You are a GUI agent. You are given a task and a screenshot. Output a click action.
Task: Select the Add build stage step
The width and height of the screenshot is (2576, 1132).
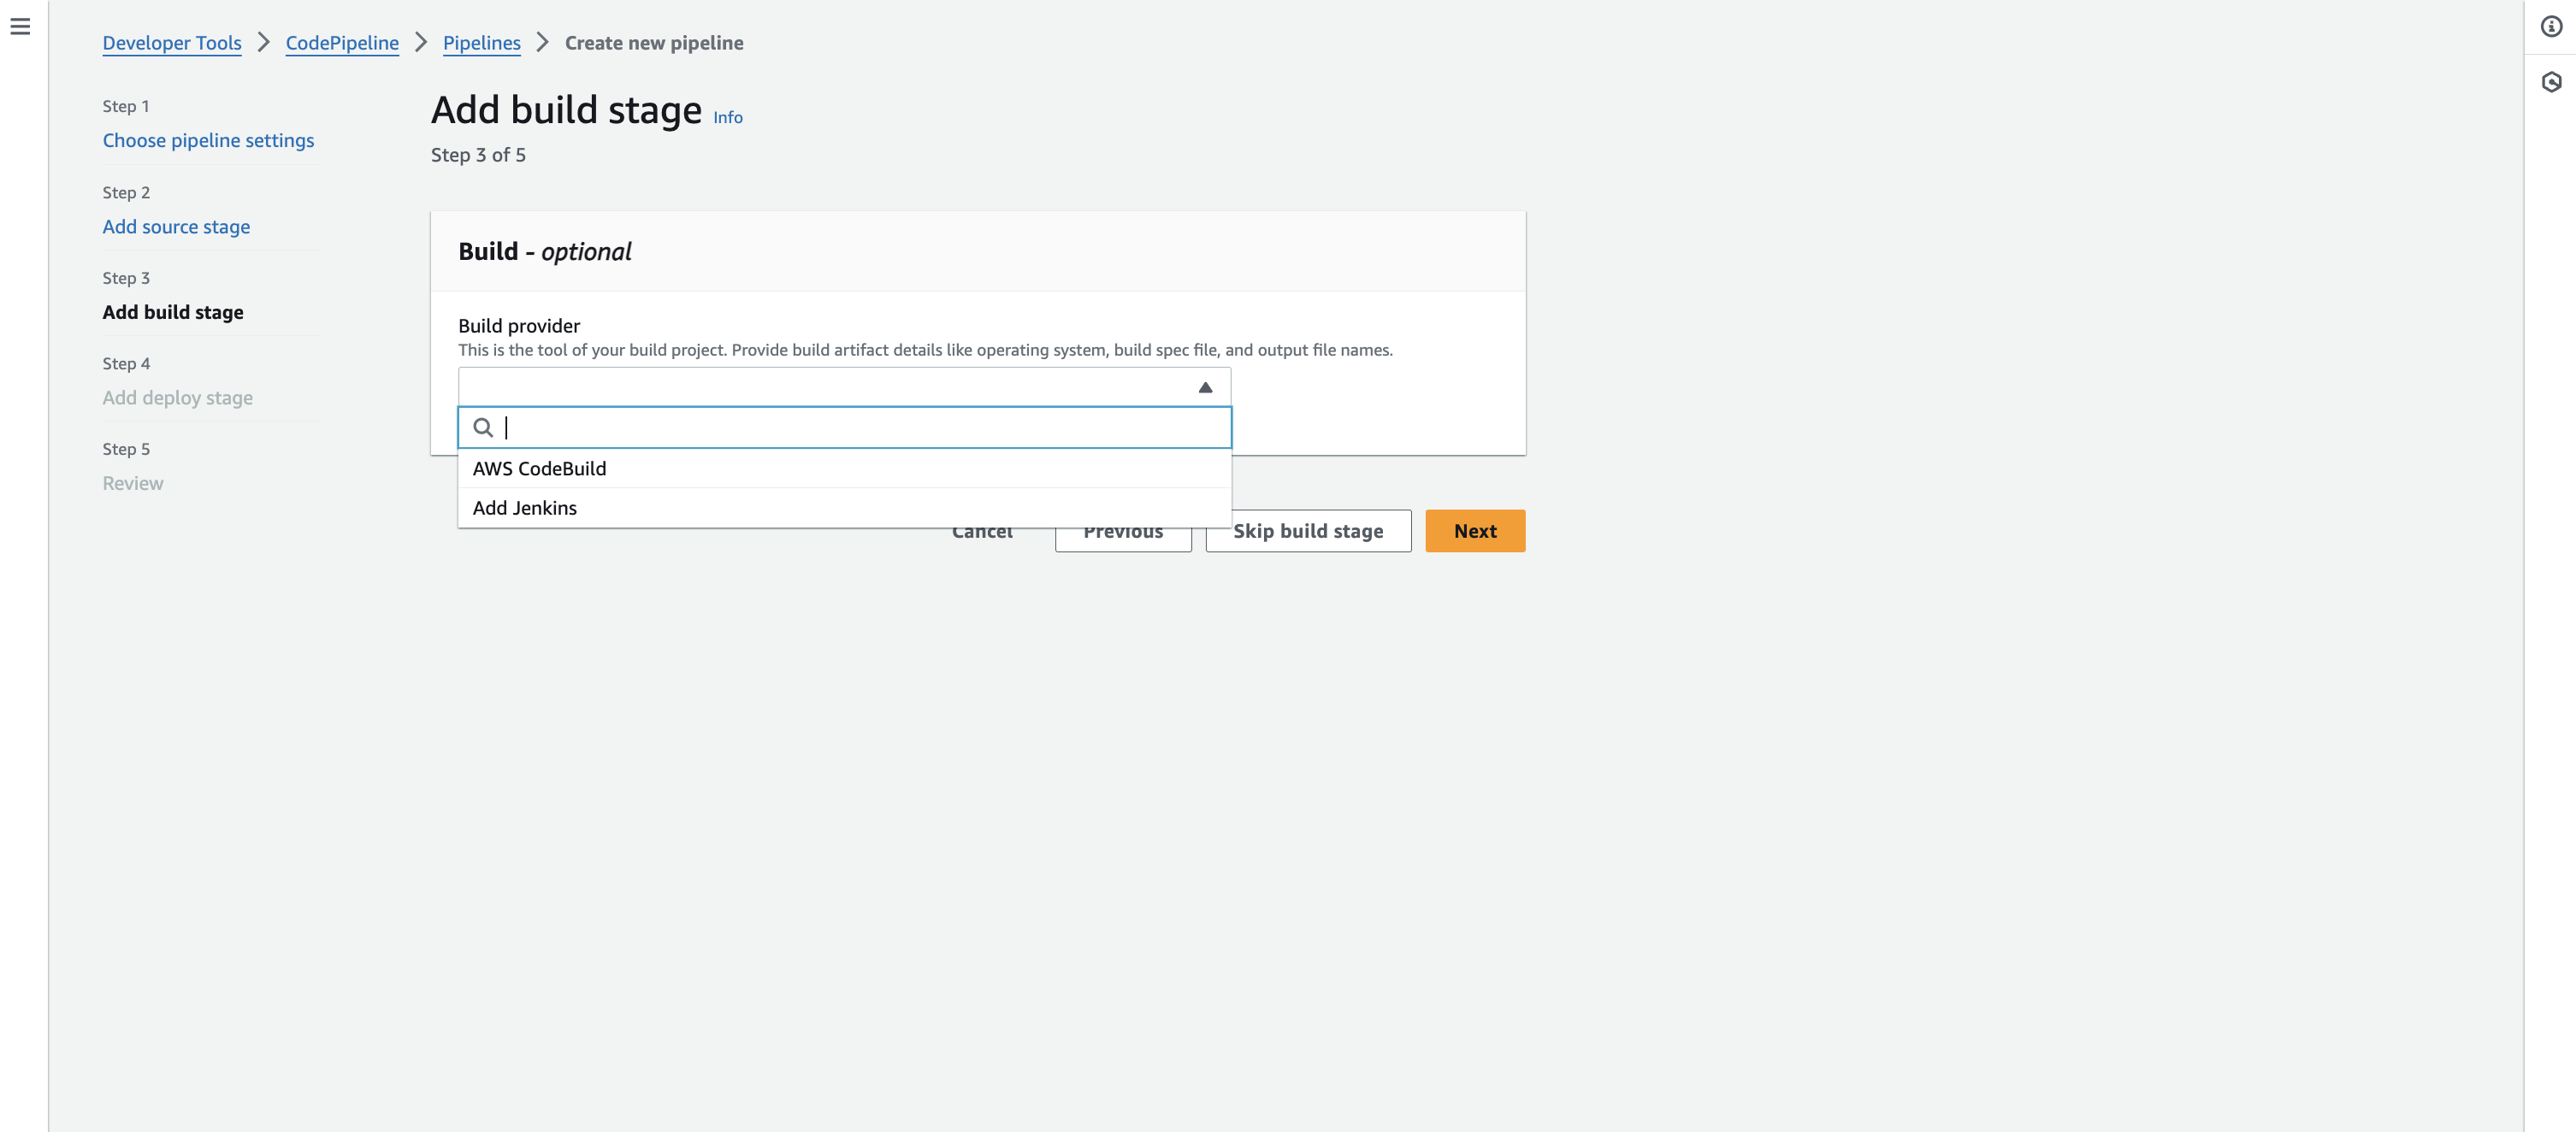[173, 313]
